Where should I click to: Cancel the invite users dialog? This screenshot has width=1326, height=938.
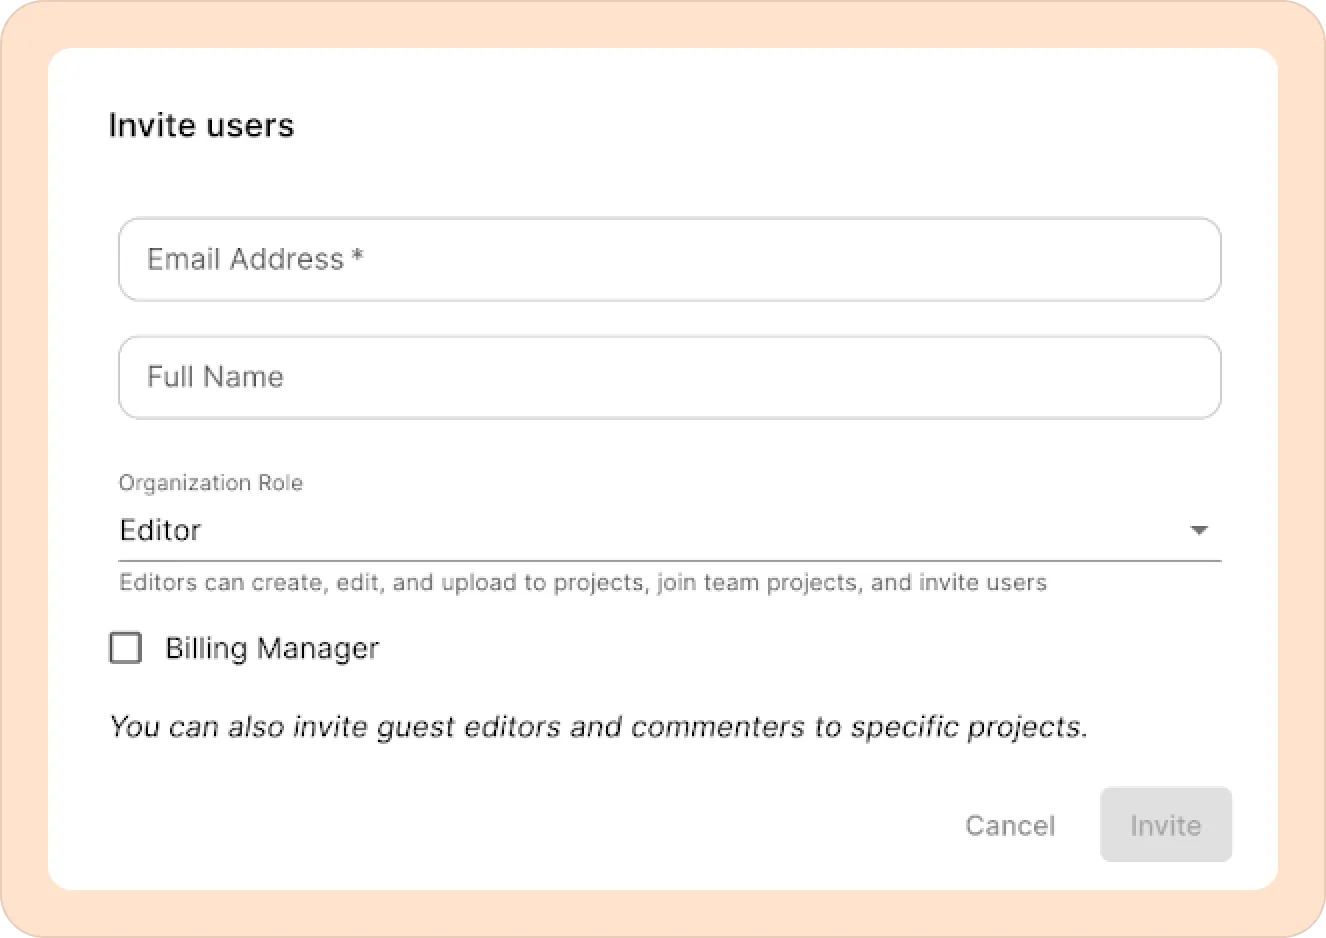coord(1009,825)
